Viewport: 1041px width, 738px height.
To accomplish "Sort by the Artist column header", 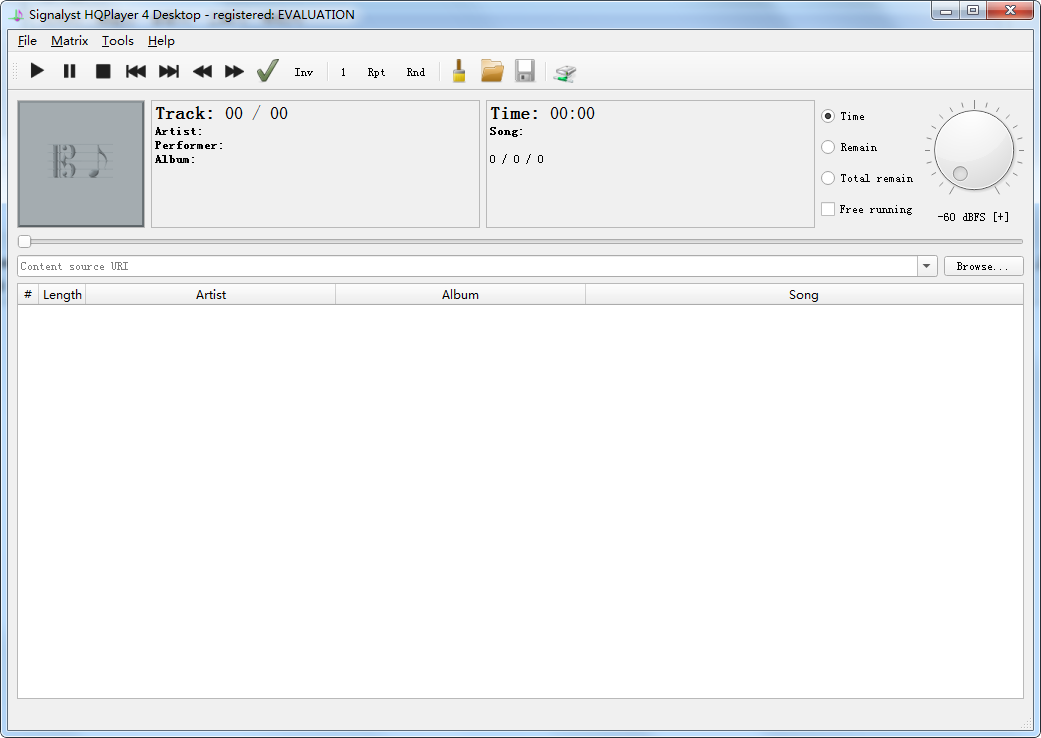I will coord(210,295).
